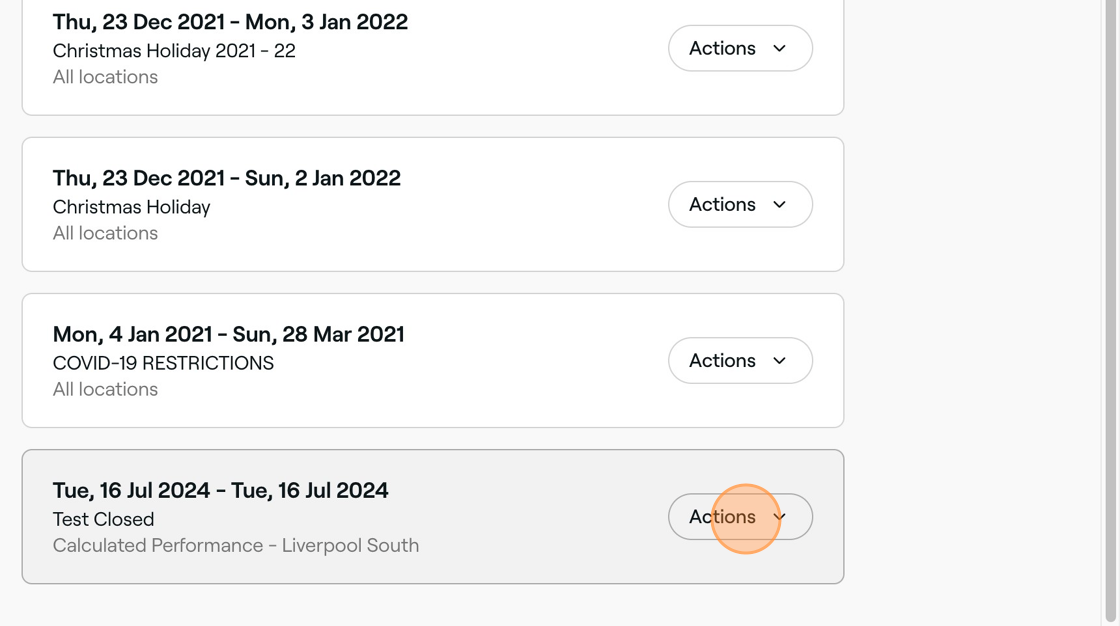Select the Thu, 23 Dec 2021 - Mon, 3 Jan 2022 heading
Screen dimensions: 1120x626
tap(230, 22)
